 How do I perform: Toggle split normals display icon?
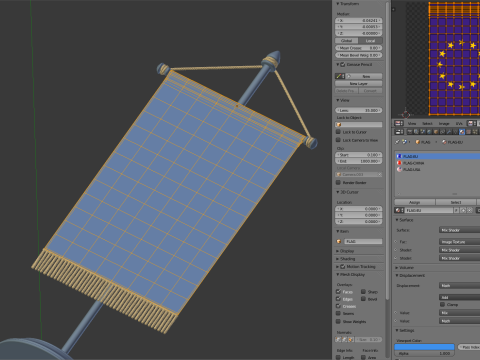[345, 340]
